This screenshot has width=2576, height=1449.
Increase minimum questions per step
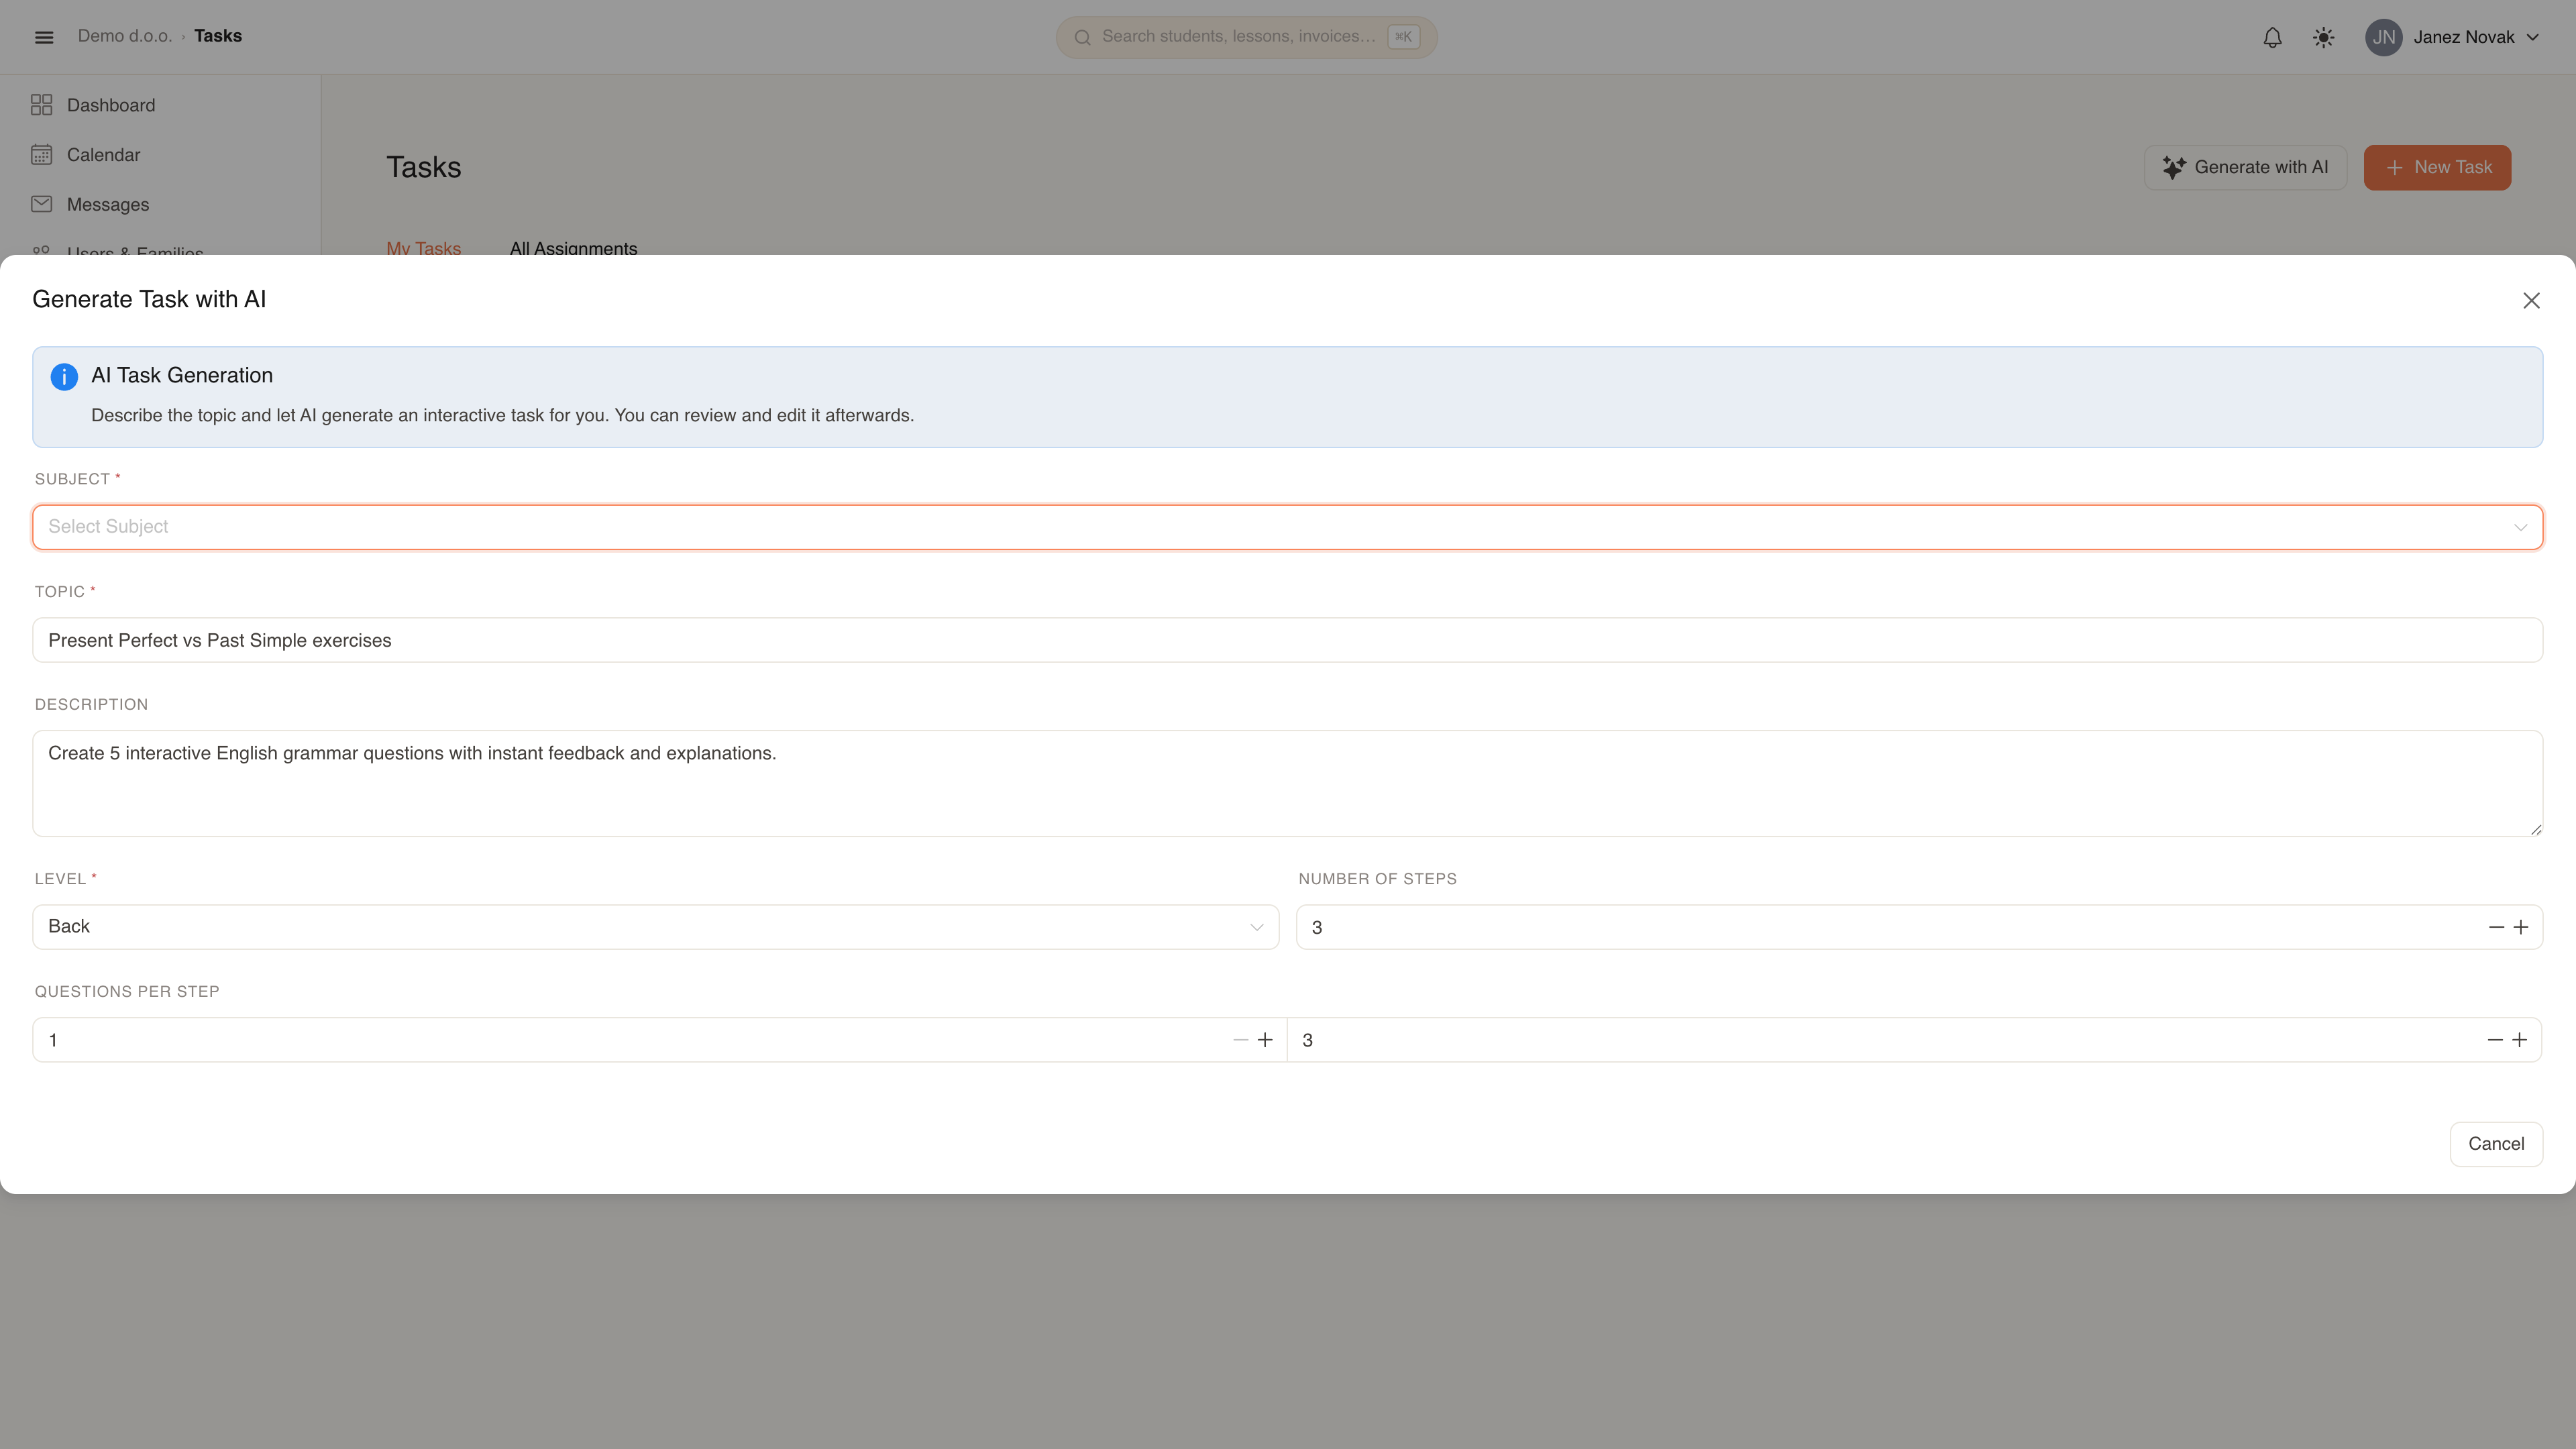pyautogui.click(x=1264, y=1040)
